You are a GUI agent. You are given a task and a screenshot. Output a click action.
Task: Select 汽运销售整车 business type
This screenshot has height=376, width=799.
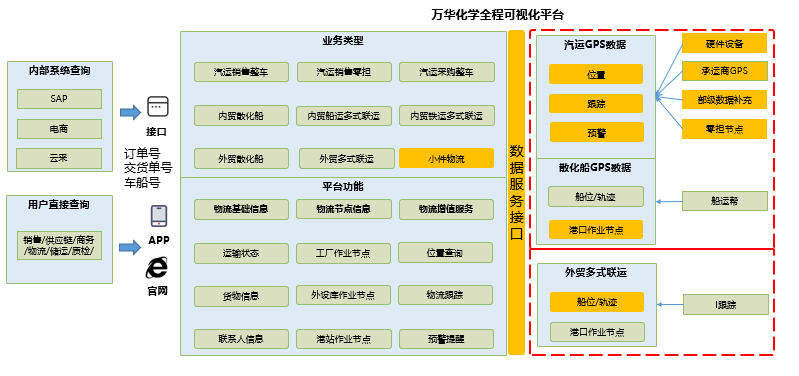point(241,72)
